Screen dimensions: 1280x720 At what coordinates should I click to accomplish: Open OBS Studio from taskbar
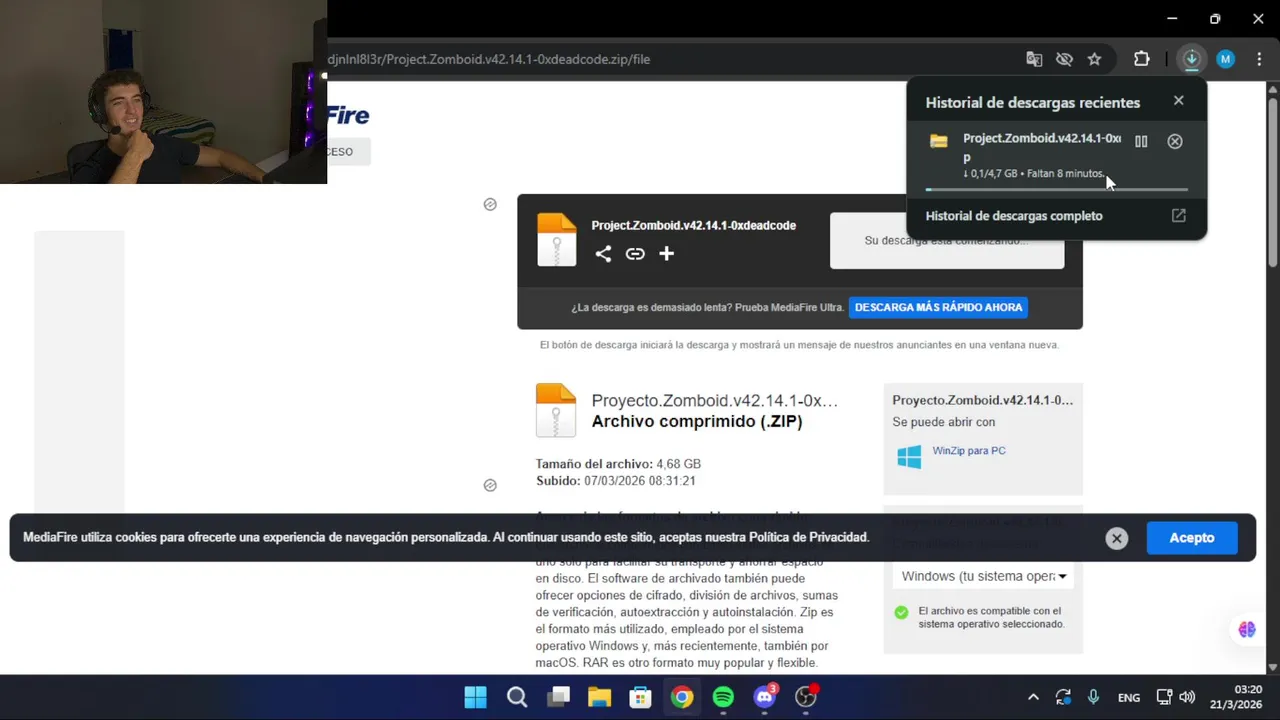[806, 697]
